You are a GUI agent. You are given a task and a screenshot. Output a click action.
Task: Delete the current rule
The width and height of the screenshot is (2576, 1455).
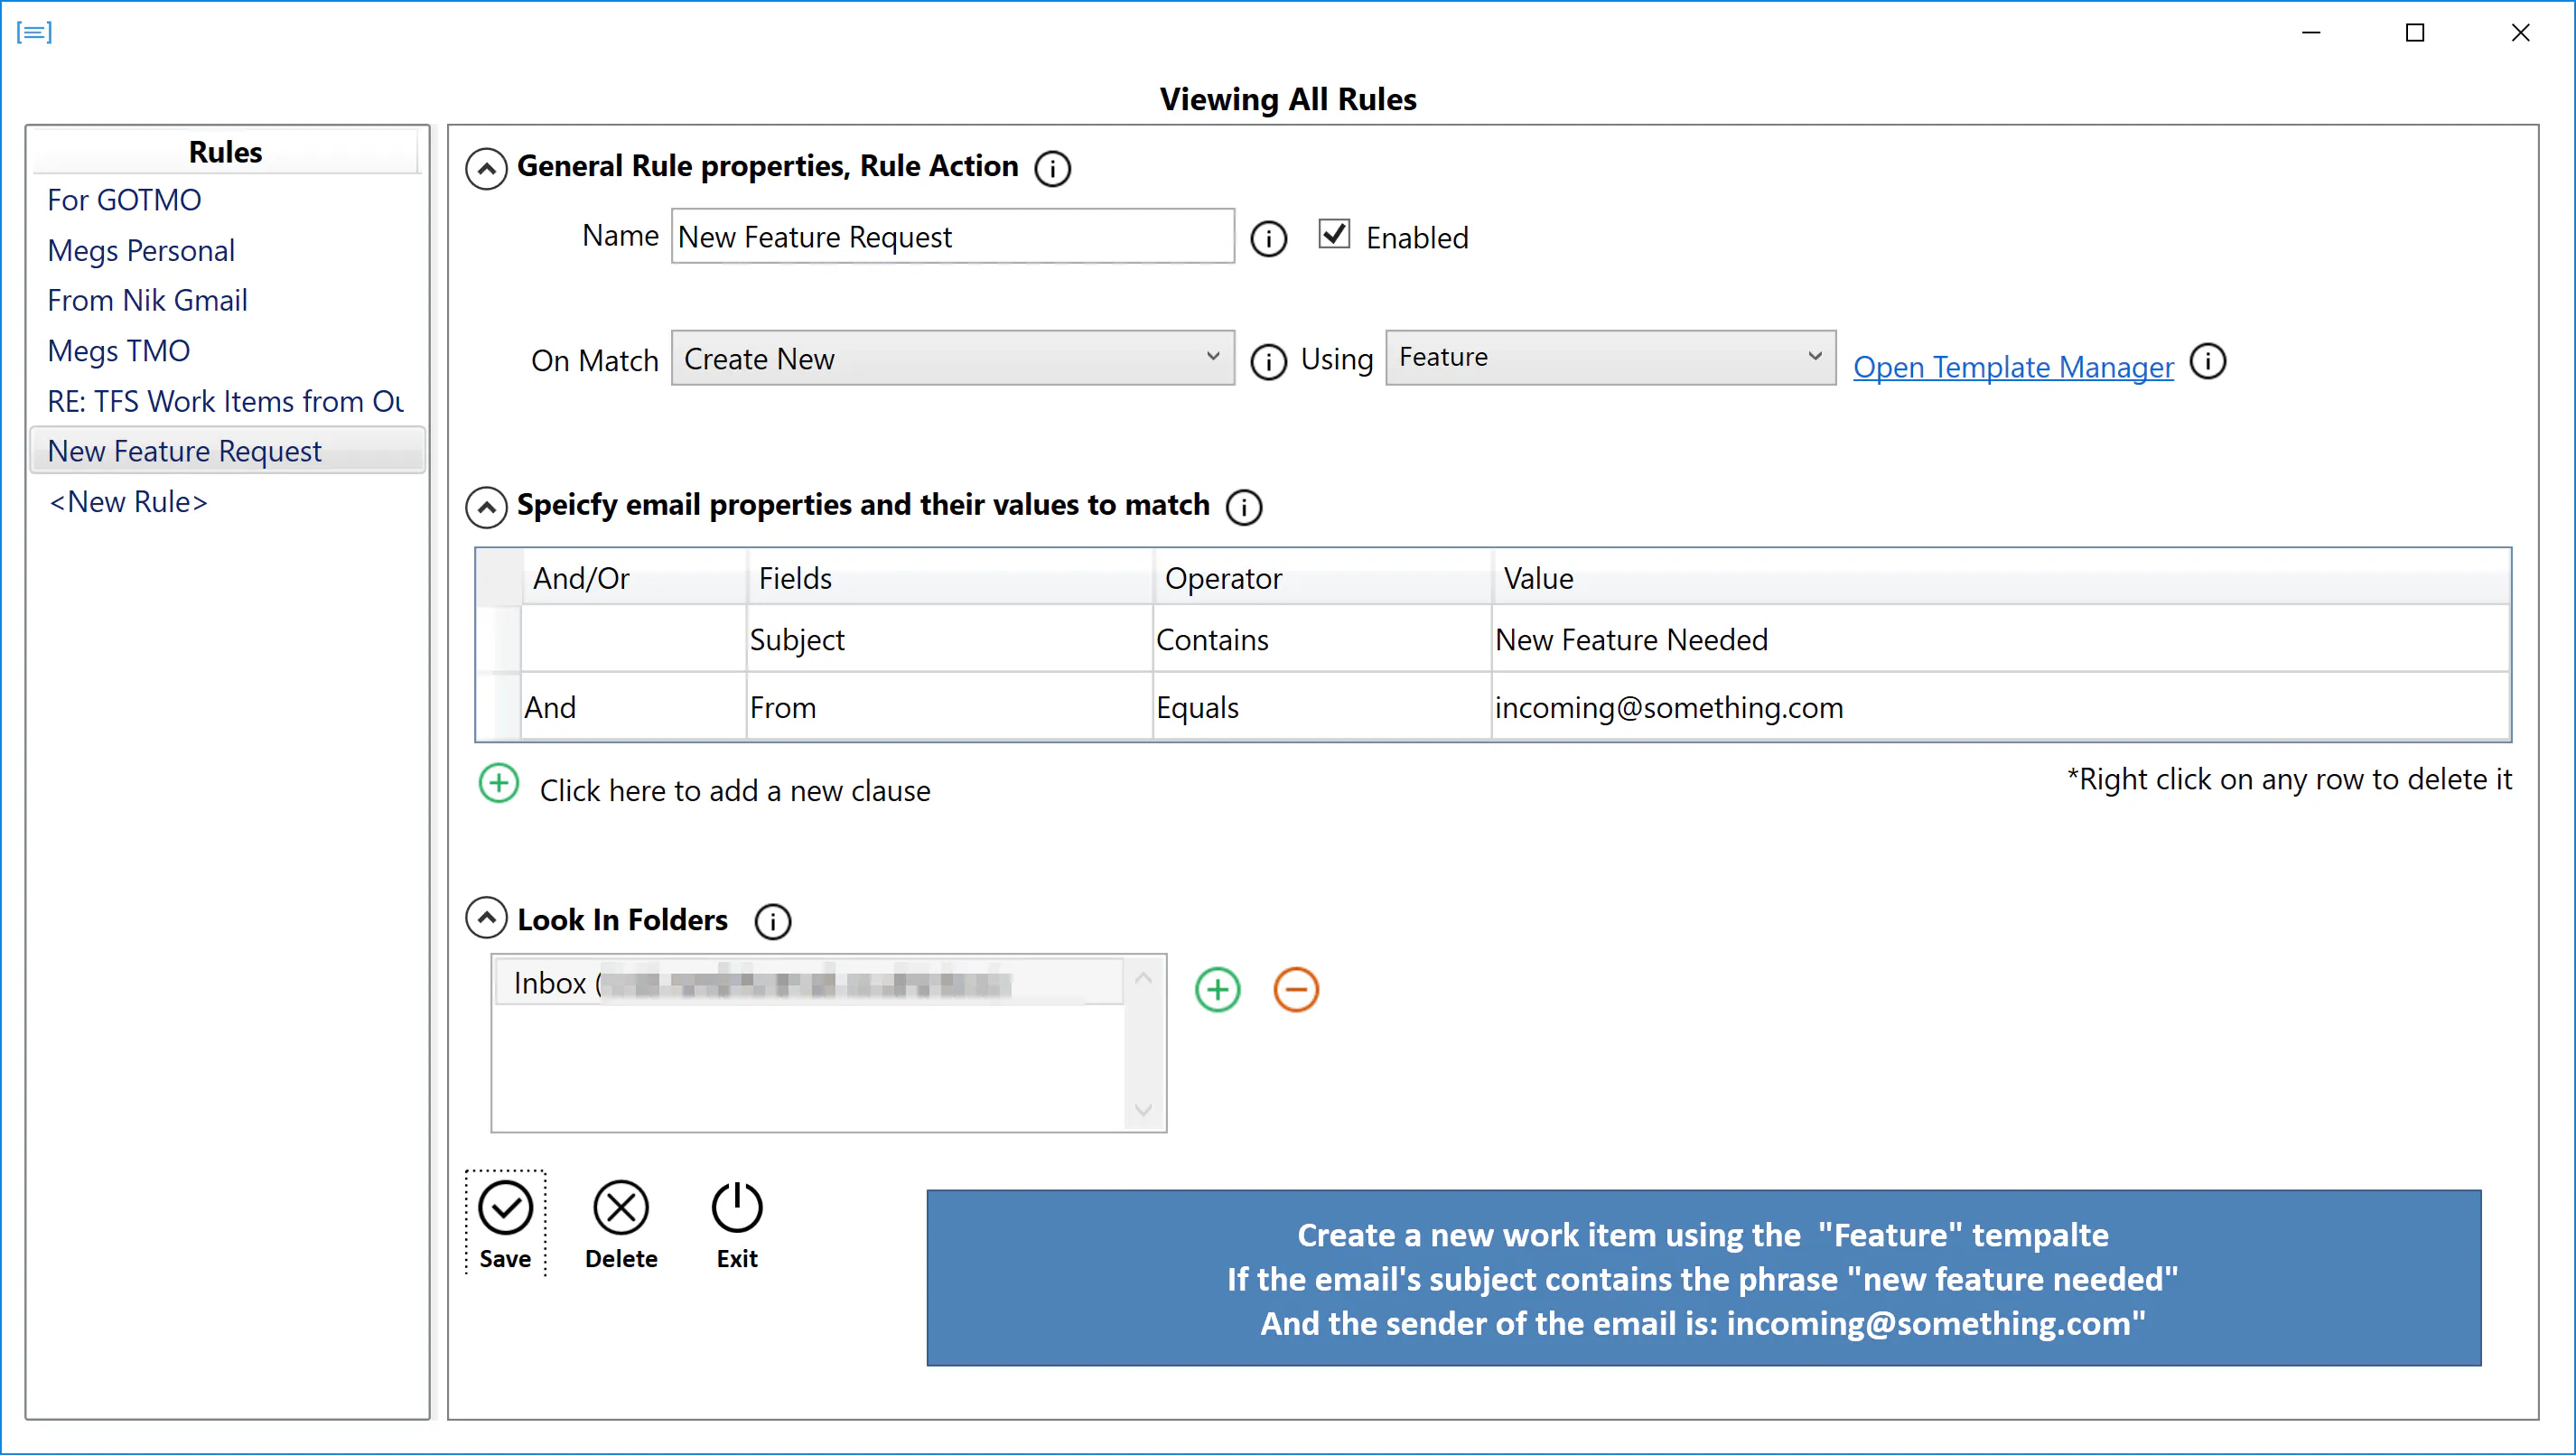pyautogui.click(x=621, y=1225)
